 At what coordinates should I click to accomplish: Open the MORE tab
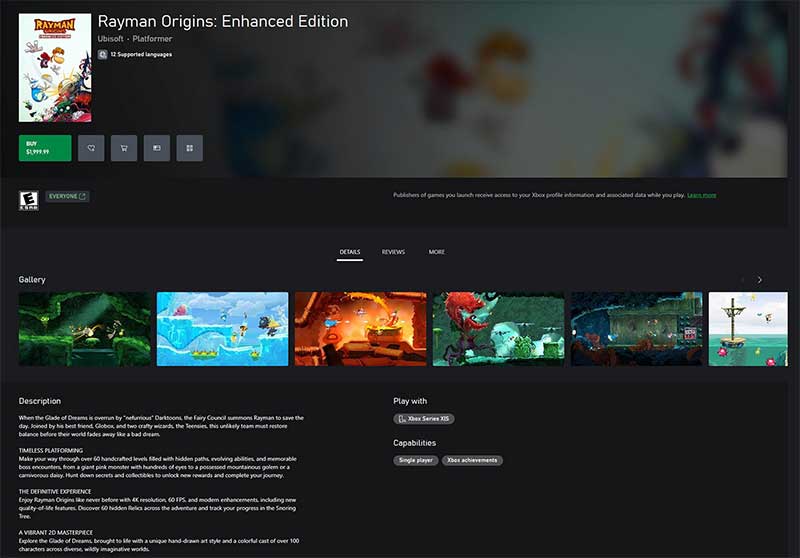(437, 252)
